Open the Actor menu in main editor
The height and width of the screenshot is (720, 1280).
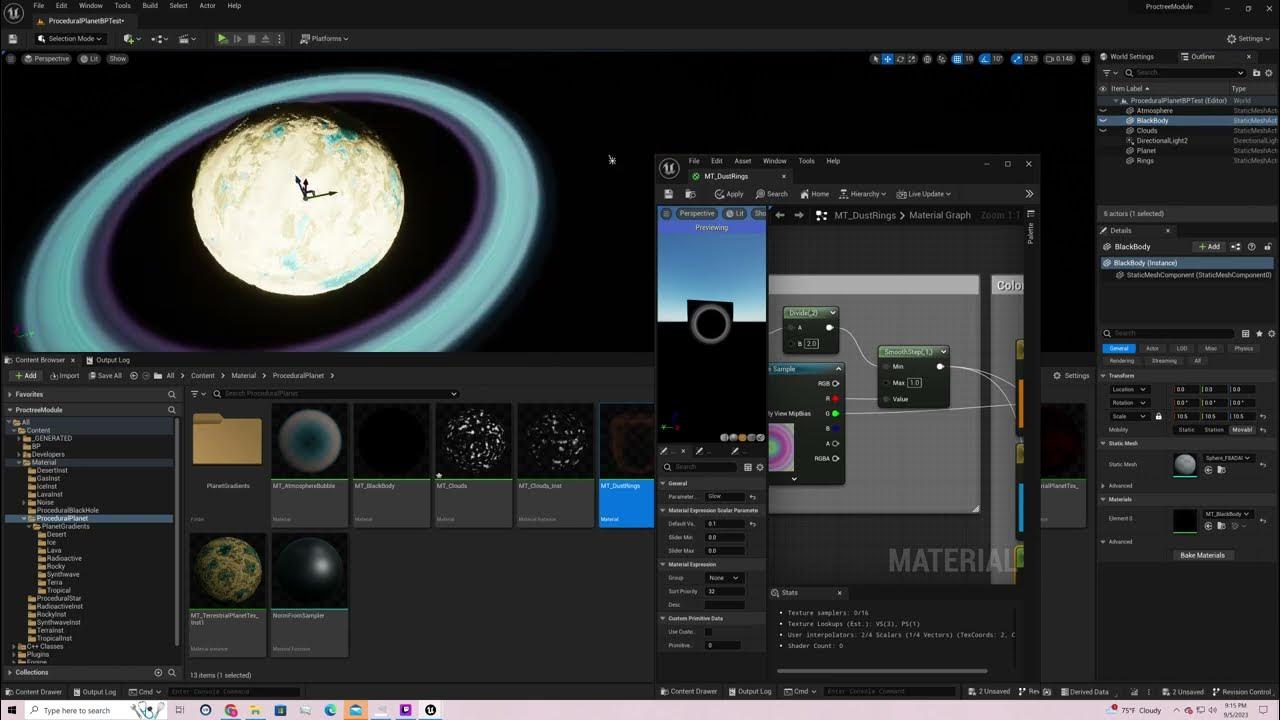click(x=207, y=6)
